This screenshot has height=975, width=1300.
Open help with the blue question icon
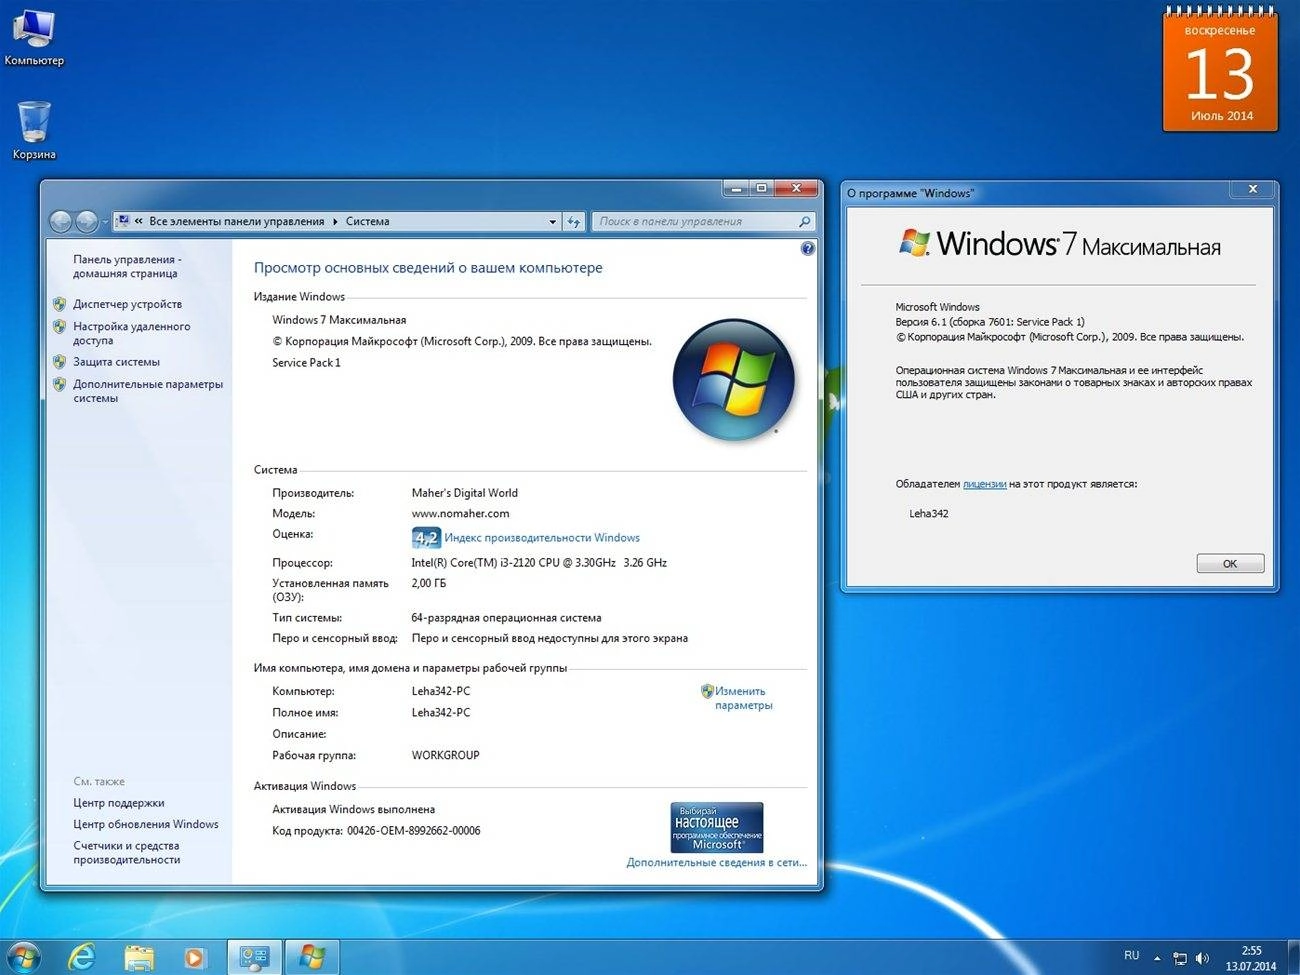(808, 249)
